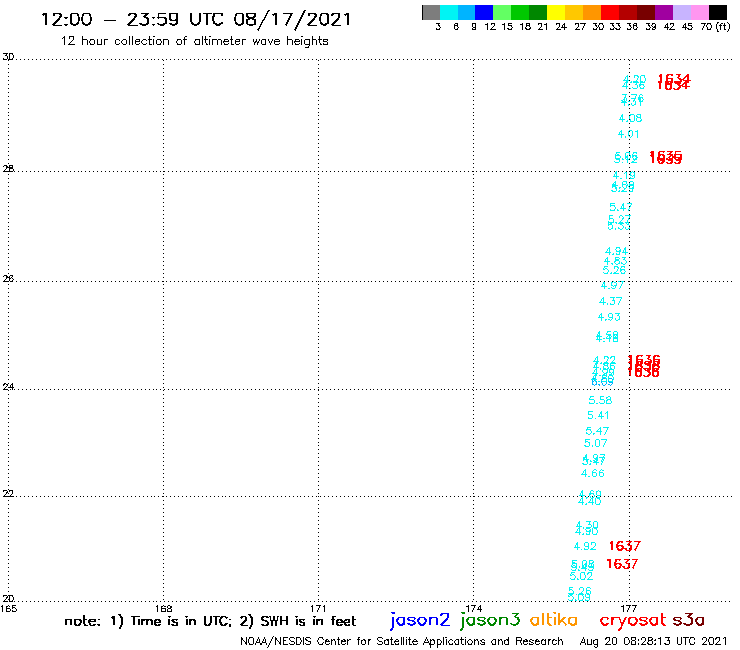Select the pure blue swatch in the legend bar

[x=485, y=12]
